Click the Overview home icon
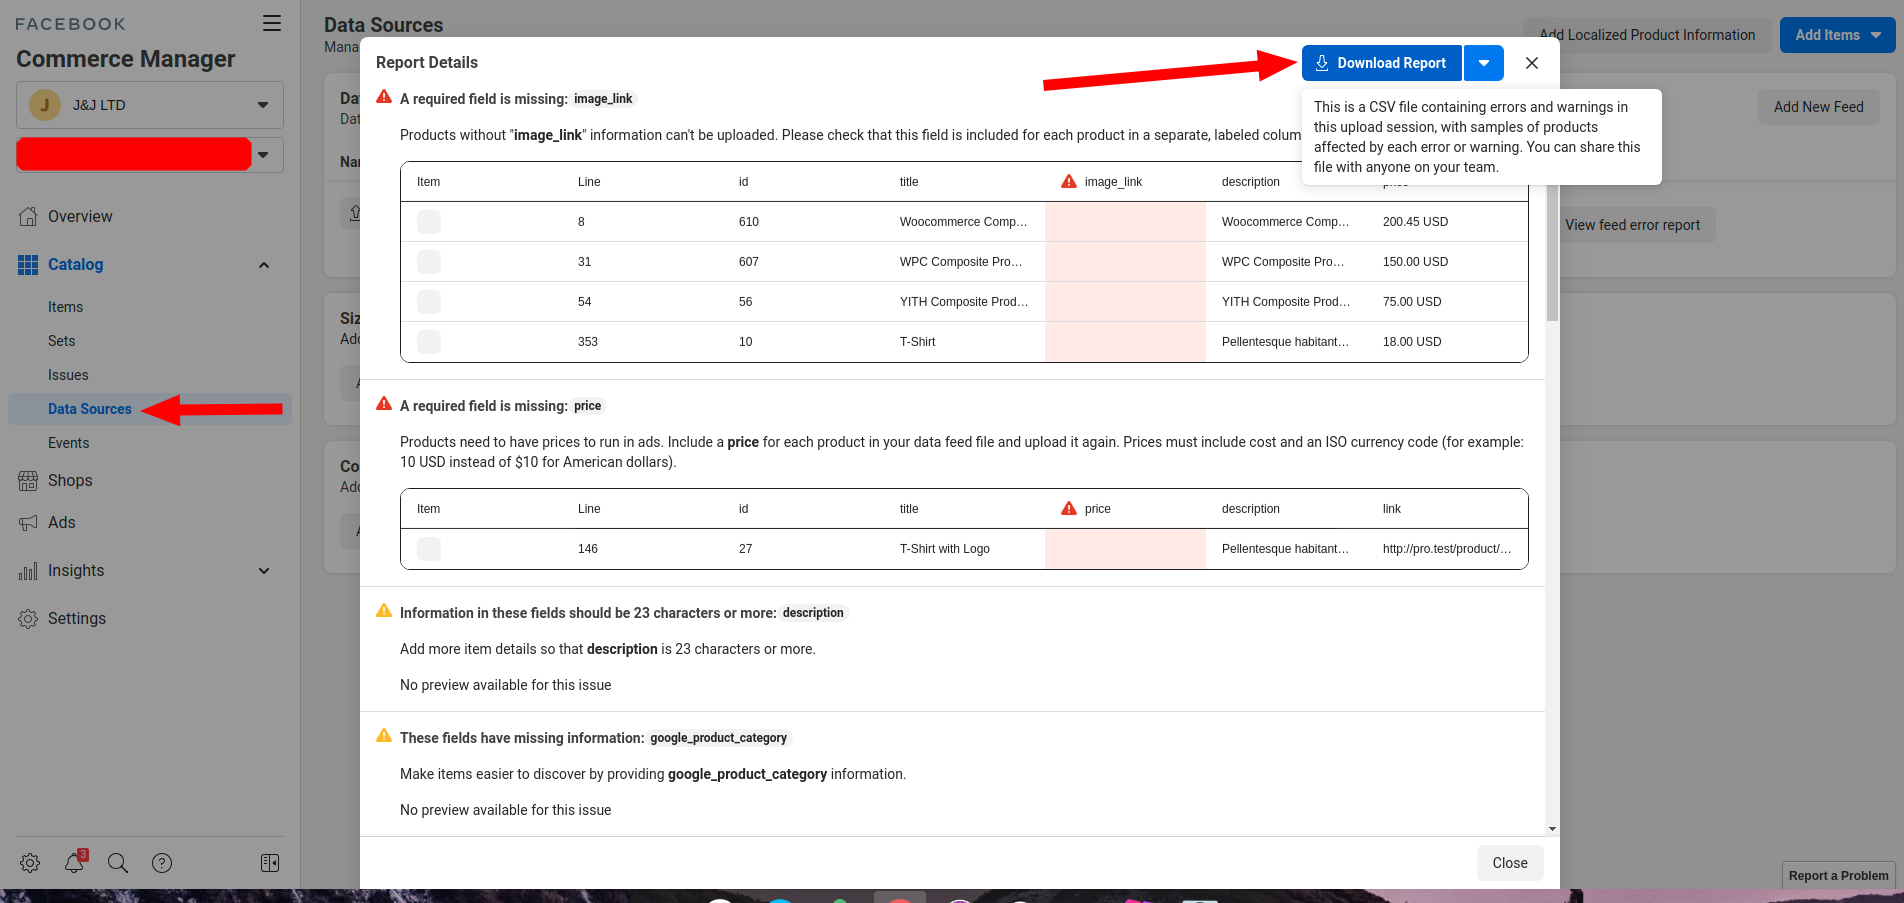1904x903 pixels. (28, 216)
